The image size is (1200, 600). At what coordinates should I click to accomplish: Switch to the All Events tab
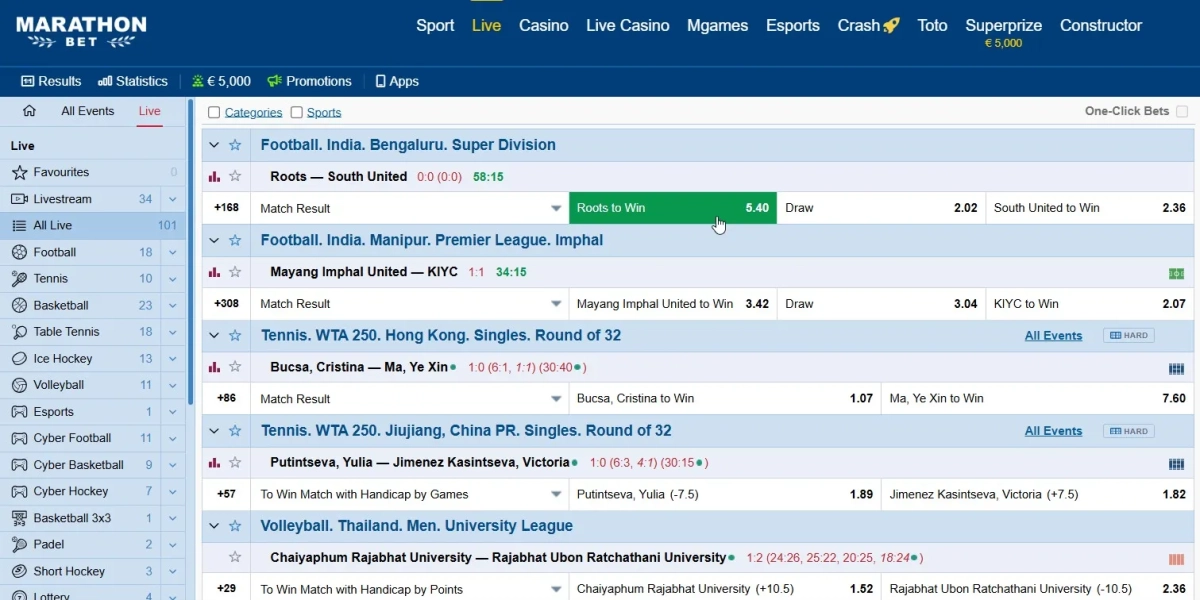pos(88,111)
